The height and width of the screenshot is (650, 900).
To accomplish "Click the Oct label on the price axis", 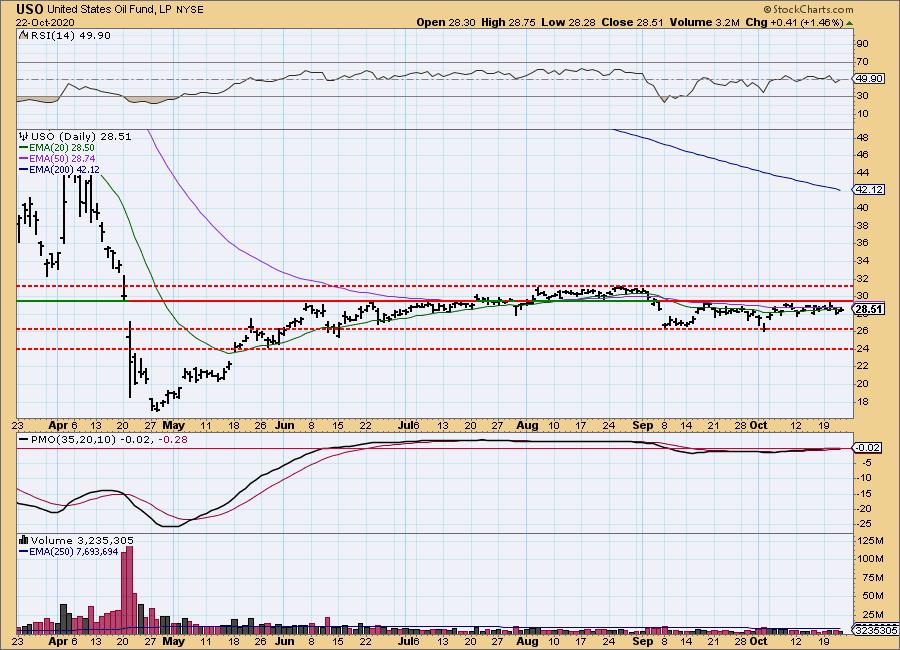I will tap(759, 425).
